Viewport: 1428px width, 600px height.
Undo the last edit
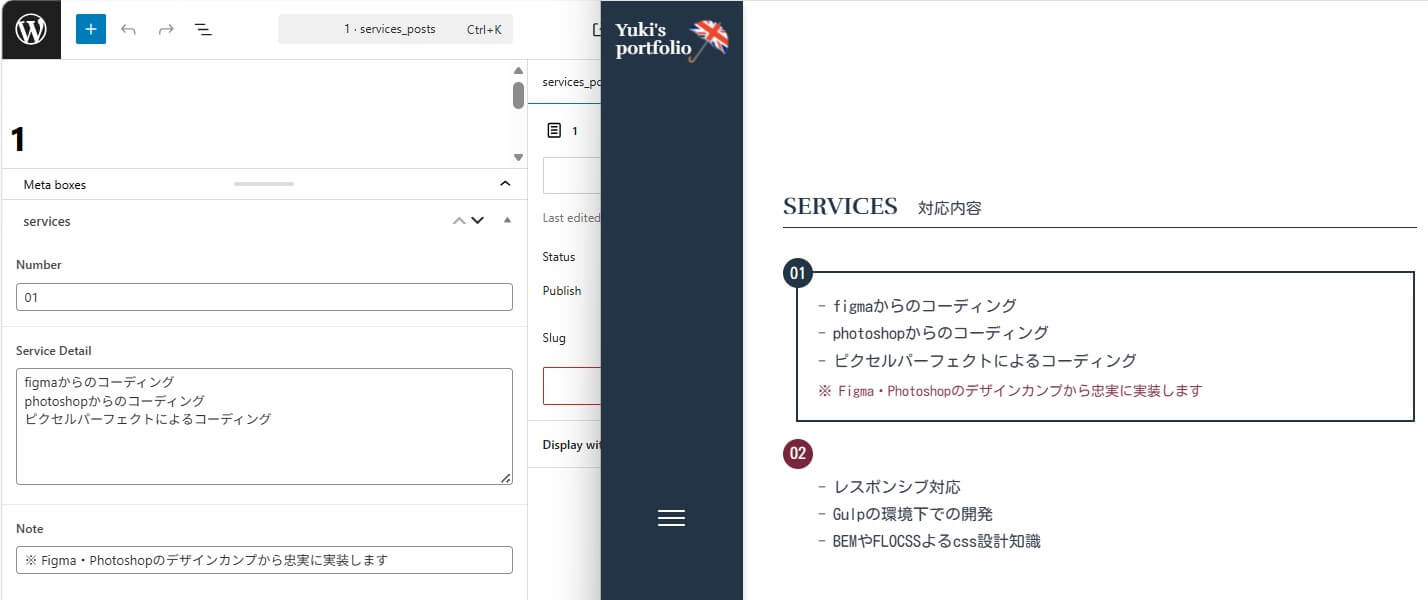[x=128, y=29]
